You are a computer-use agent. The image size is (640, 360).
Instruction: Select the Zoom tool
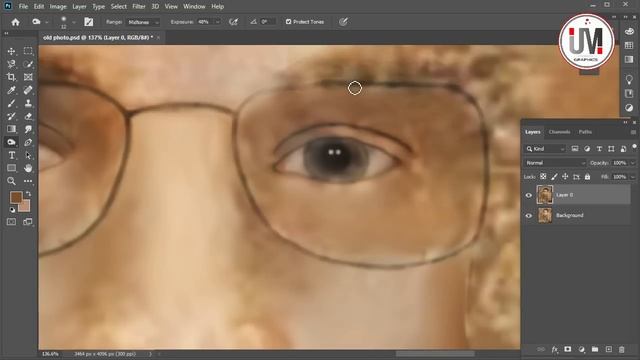tap(11, 181)
